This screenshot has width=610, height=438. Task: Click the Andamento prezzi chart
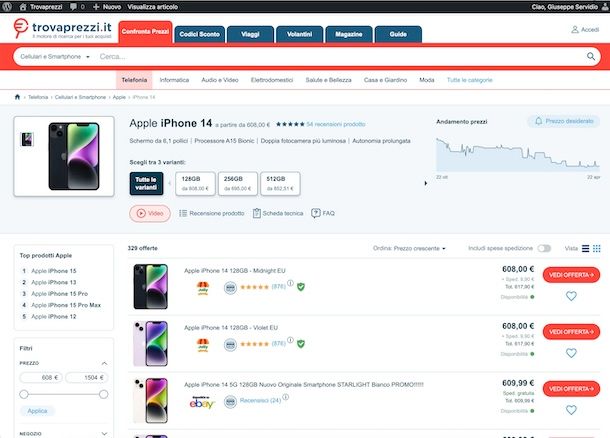[x=517, y=155]
